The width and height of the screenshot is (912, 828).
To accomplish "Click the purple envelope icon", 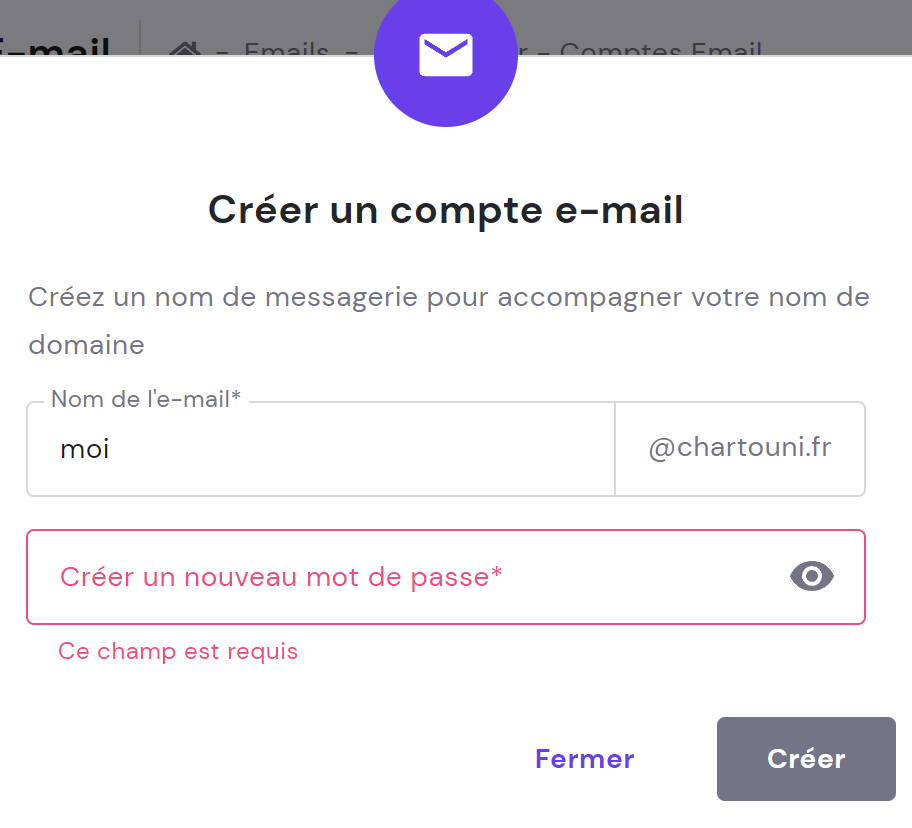I will click(445, 56).
